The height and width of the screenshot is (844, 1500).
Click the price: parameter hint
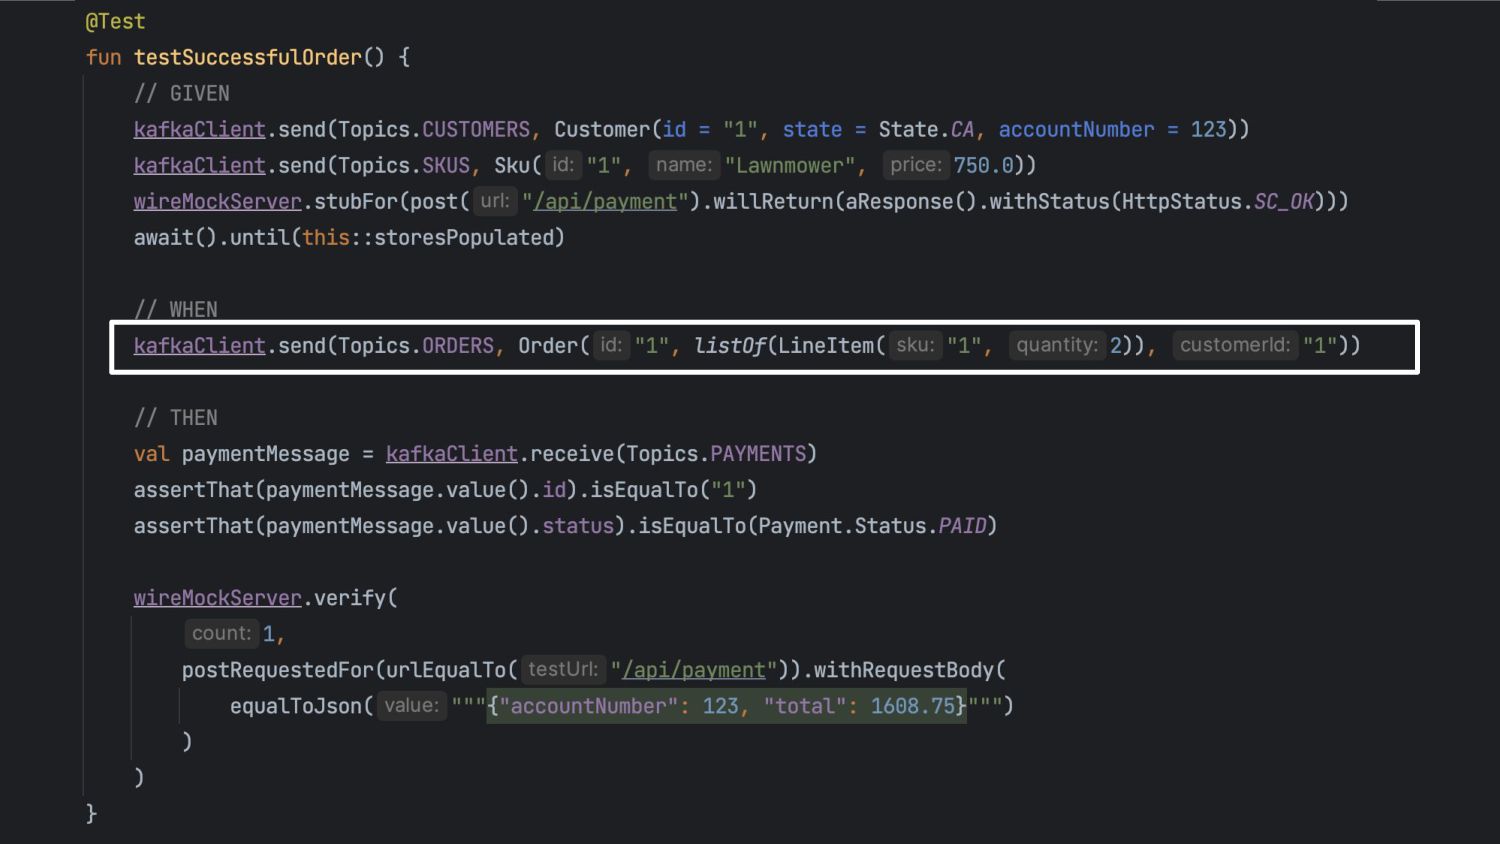coord(916,165)
